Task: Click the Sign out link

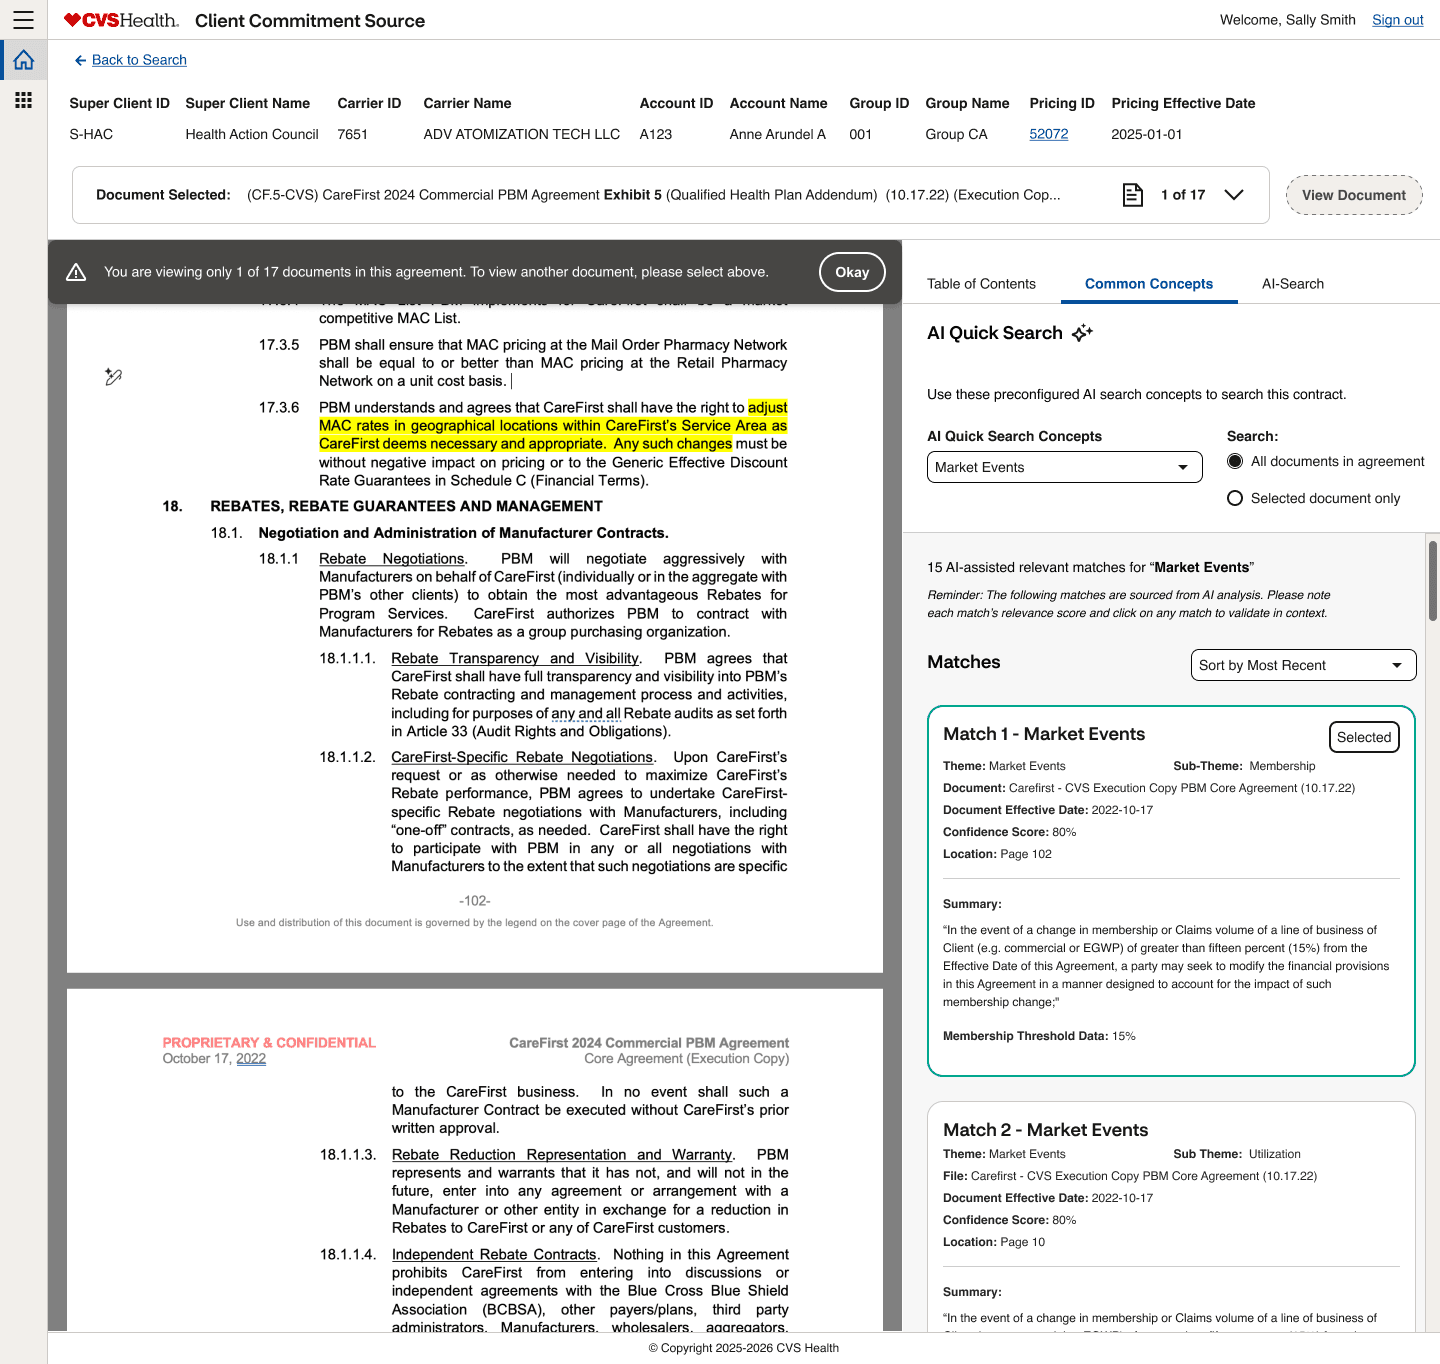Action: coord(1397,20)
